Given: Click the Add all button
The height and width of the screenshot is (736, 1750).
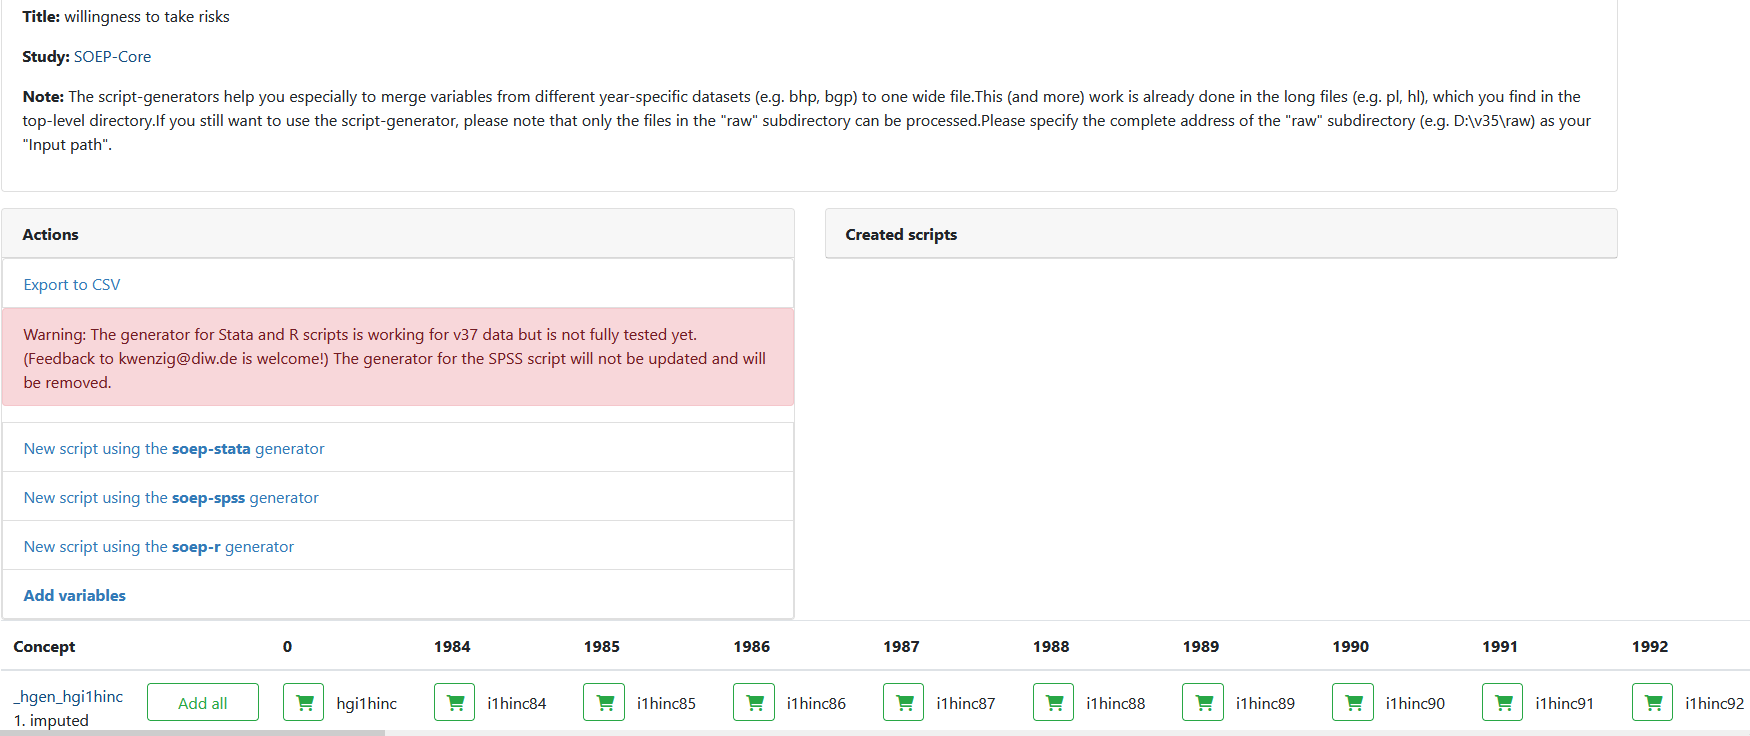Looking at the screenshot, I should 203,702.
